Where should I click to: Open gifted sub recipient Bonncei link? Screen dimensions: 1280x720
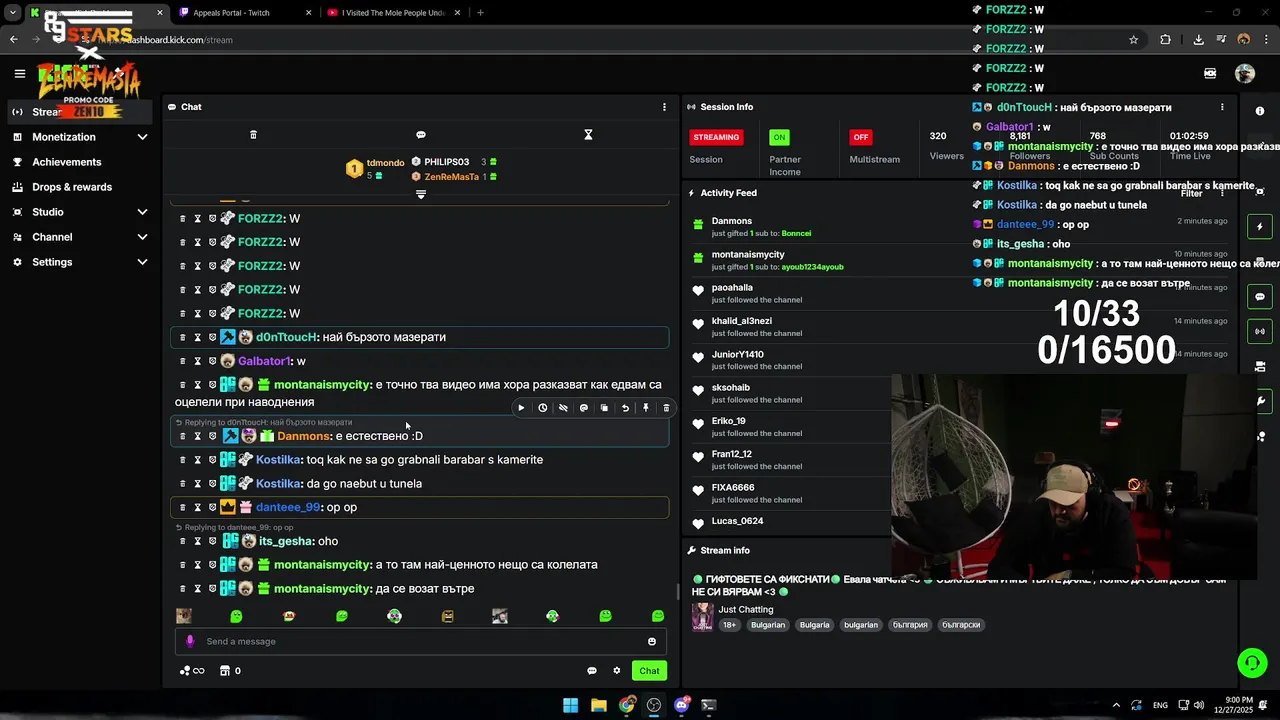796,234
